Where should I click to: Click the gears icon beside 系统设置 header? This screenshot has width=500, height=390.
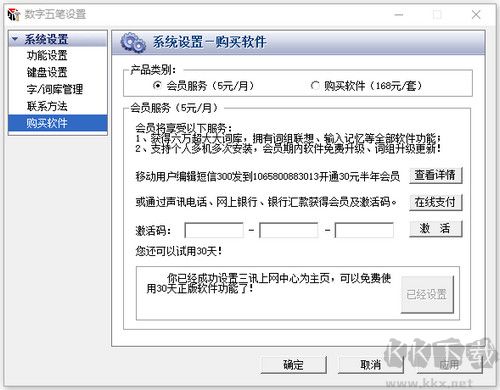tap(133, 43)
